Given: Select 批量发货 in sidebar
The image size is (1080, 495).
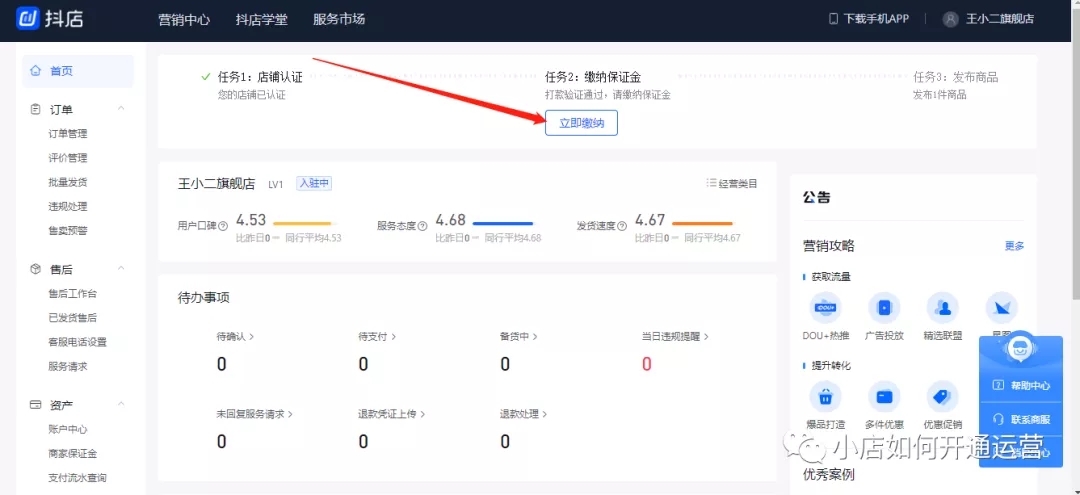Looking at the screenshot, I should (x=68, y=182).
